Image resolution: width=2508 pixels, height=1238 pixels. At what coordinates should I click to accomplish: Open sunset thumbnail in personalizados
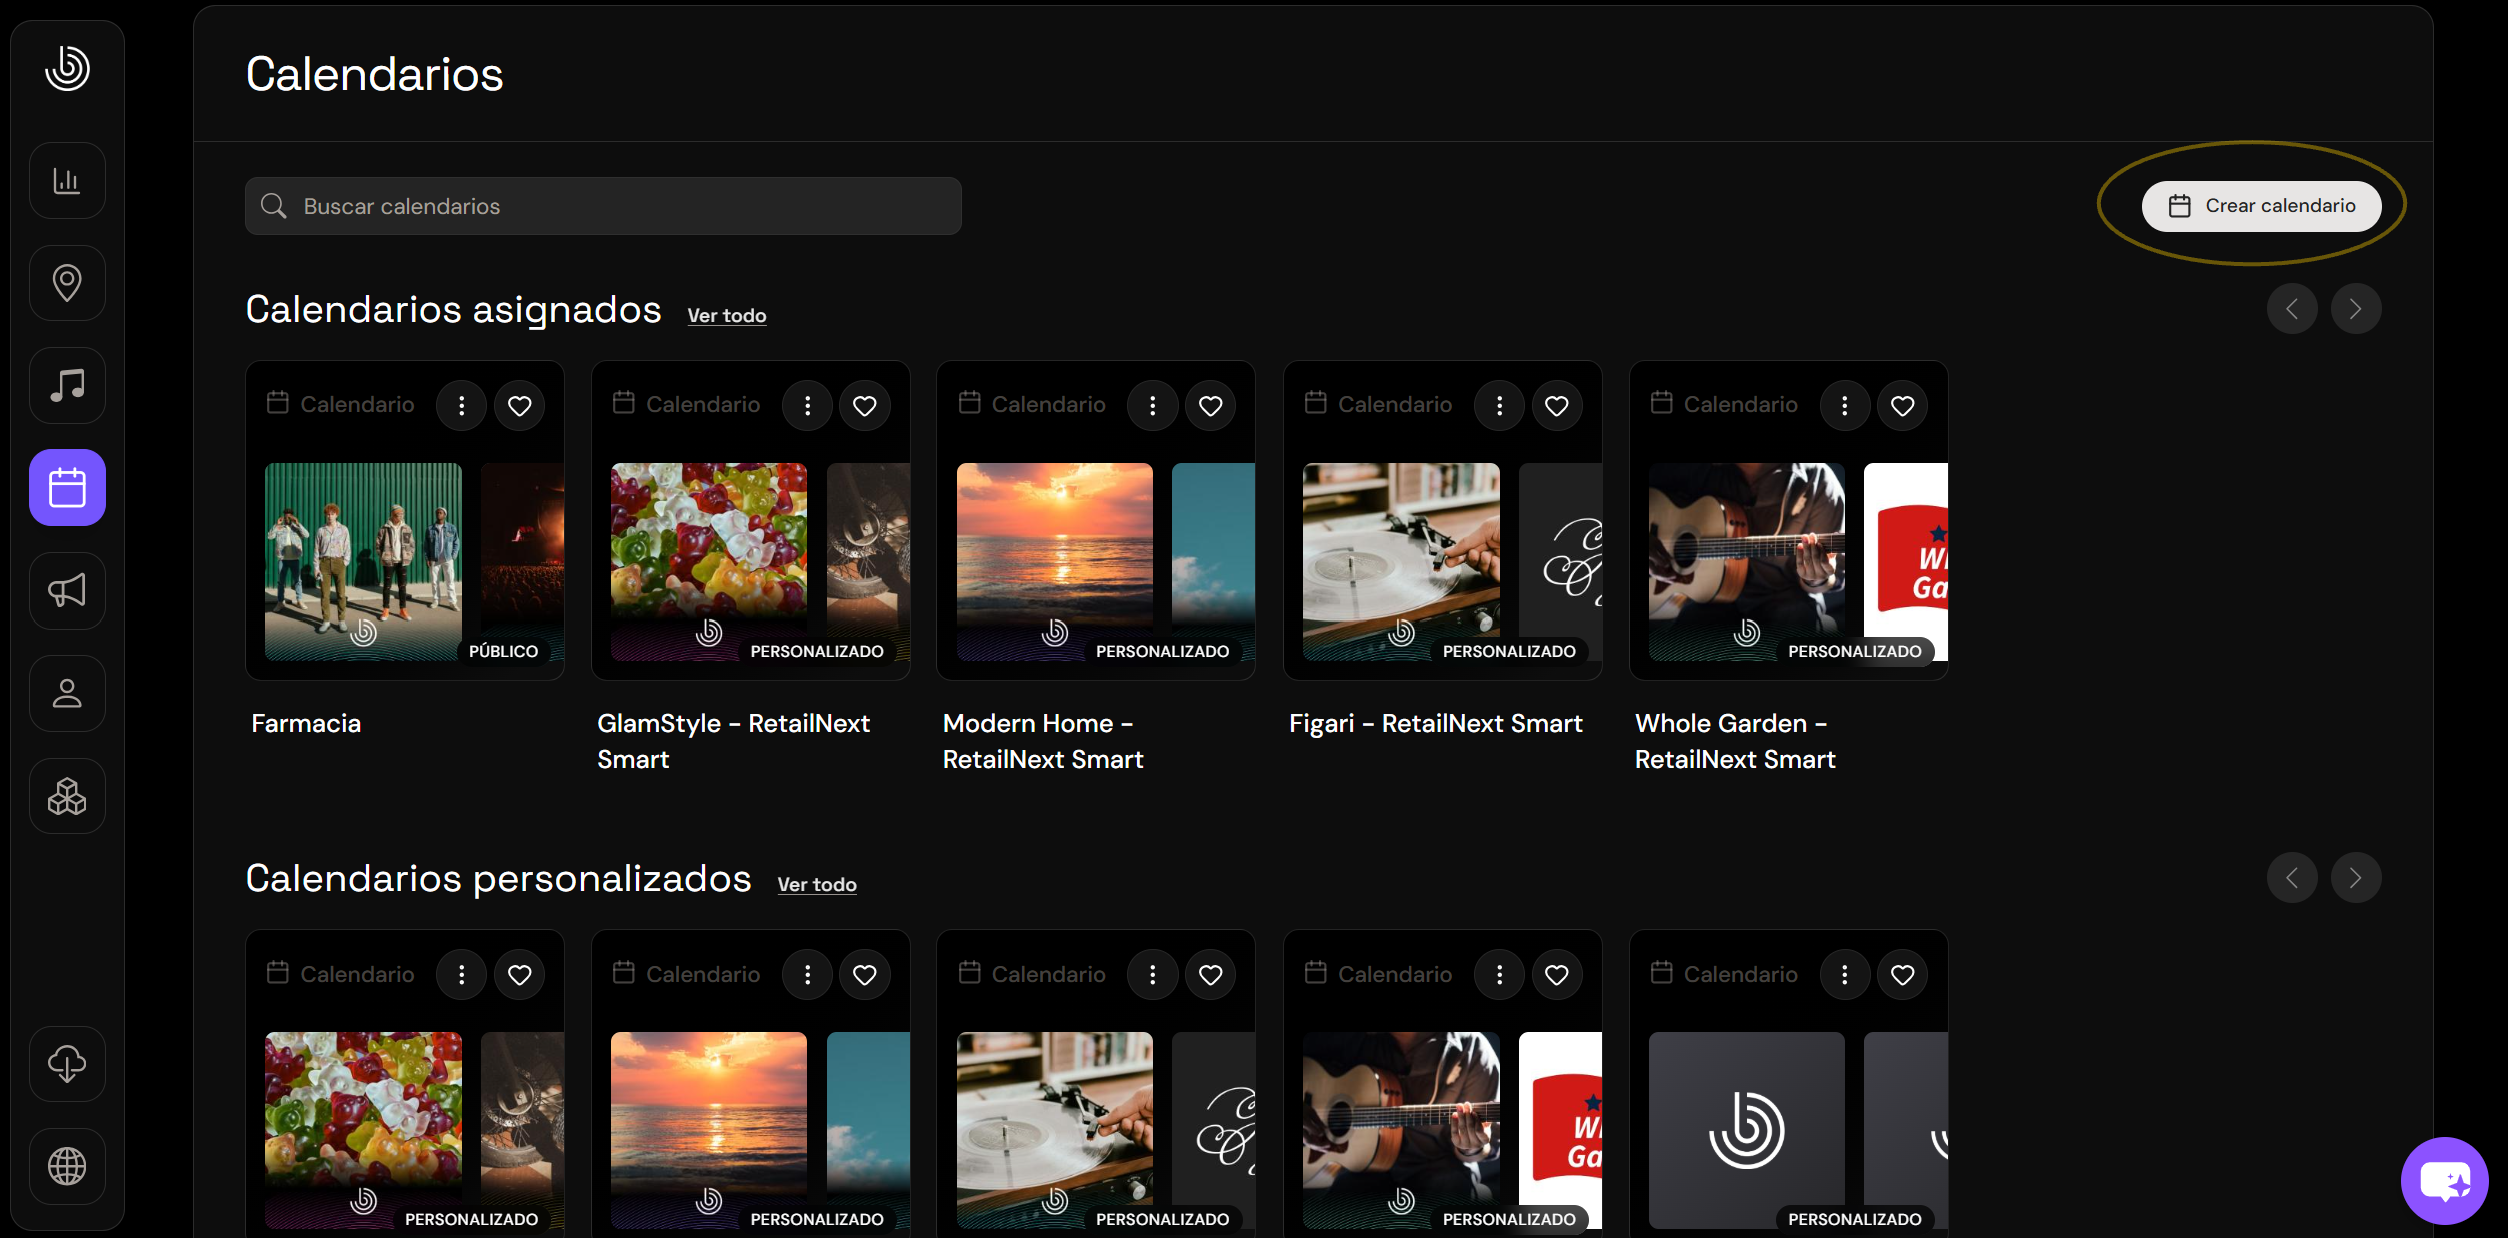coord(709,1130)
